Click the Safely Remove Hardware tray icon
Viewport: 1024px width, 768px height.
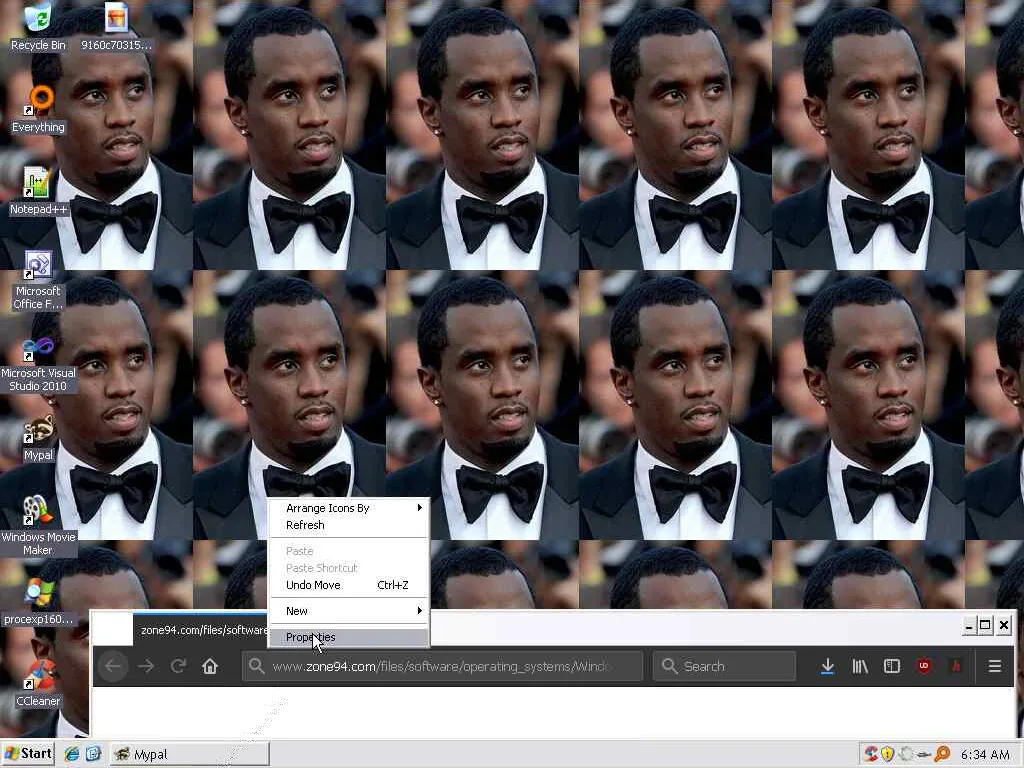coord(923,754)
